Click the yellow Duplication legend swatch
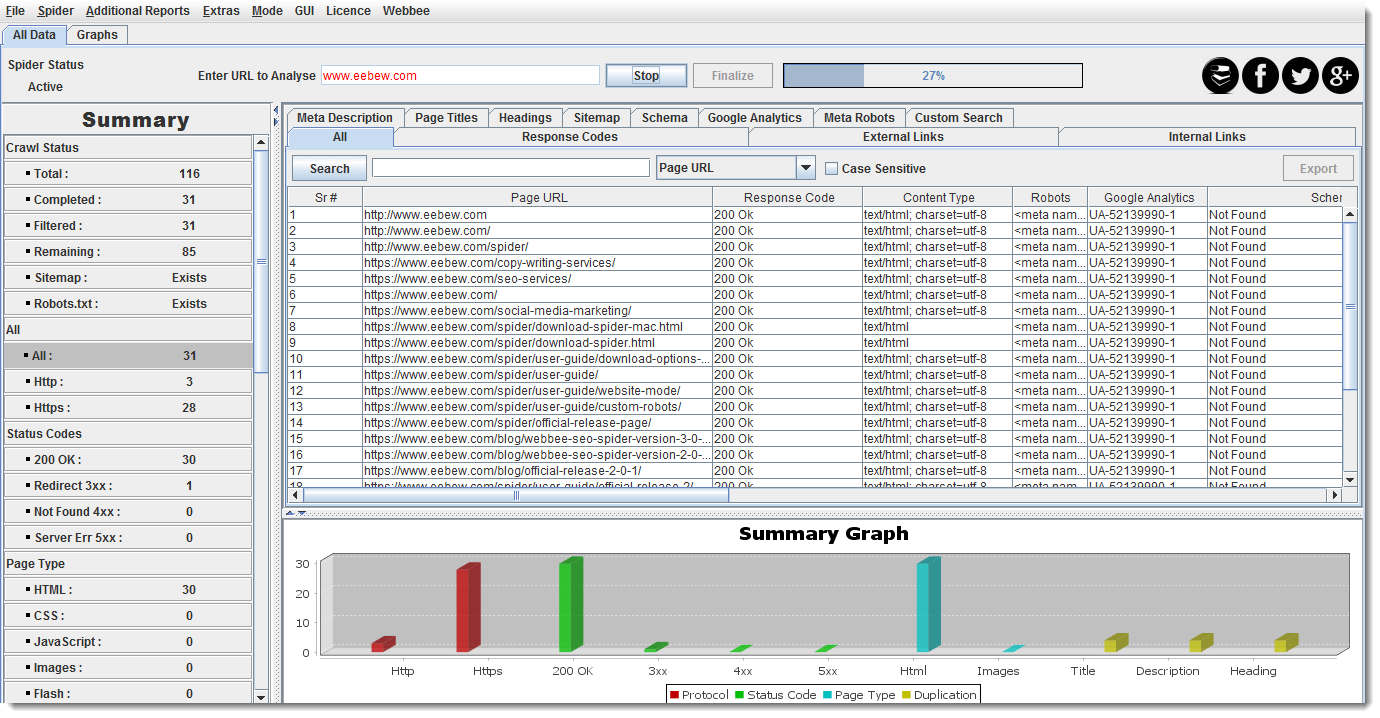This screenshot has height=718, width=1380. [906, 695]
